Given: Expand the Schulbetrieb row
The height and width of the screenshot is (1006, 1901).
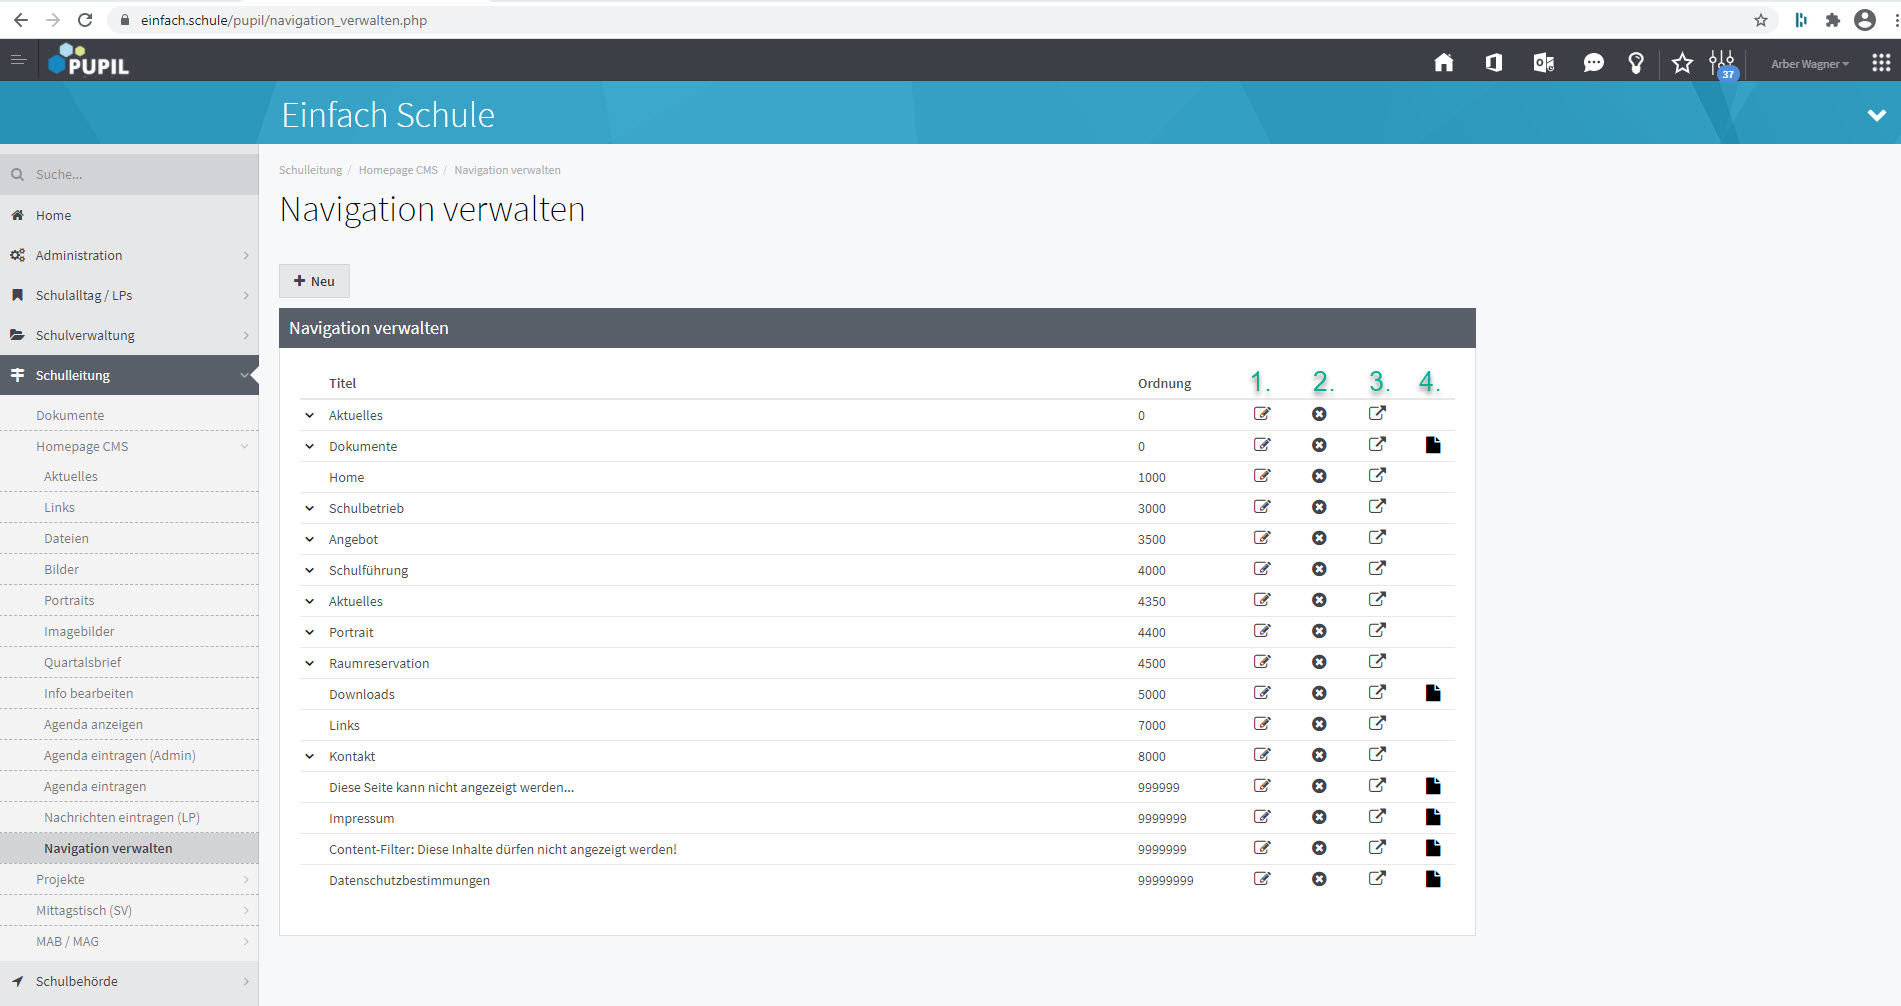Looking at the screenshot, I should [310, 508].
